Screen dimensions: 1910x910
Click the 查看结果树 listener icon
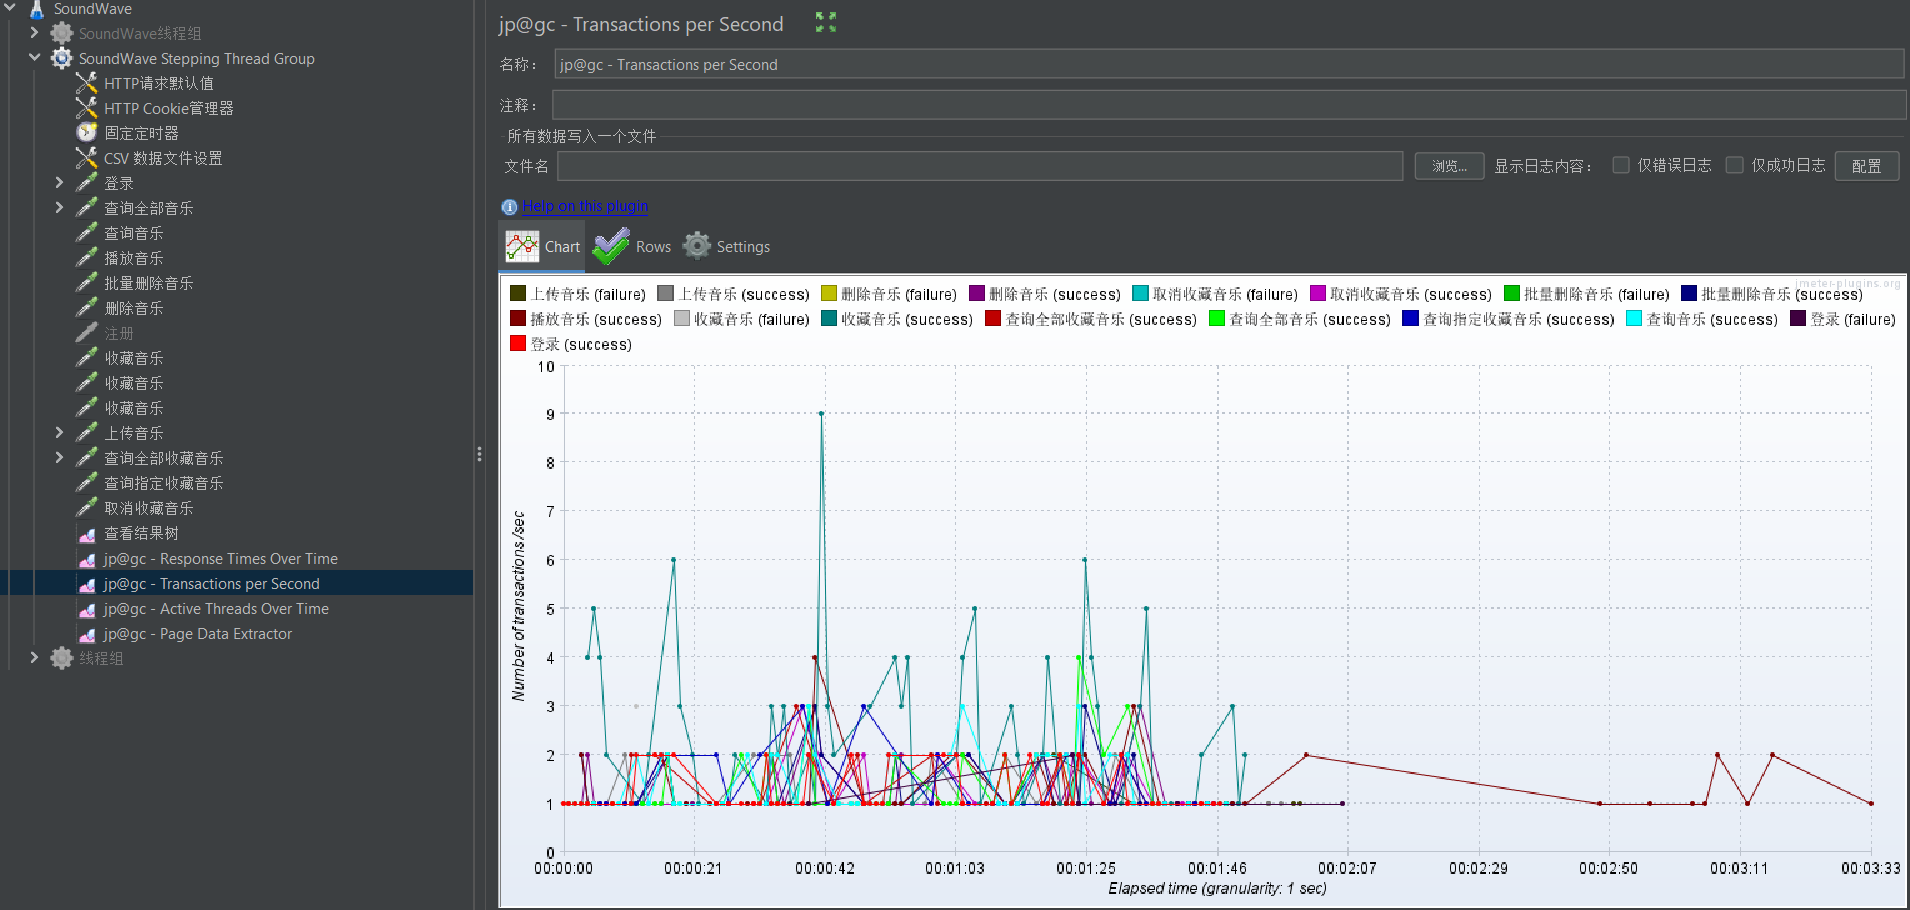point(87,534)
